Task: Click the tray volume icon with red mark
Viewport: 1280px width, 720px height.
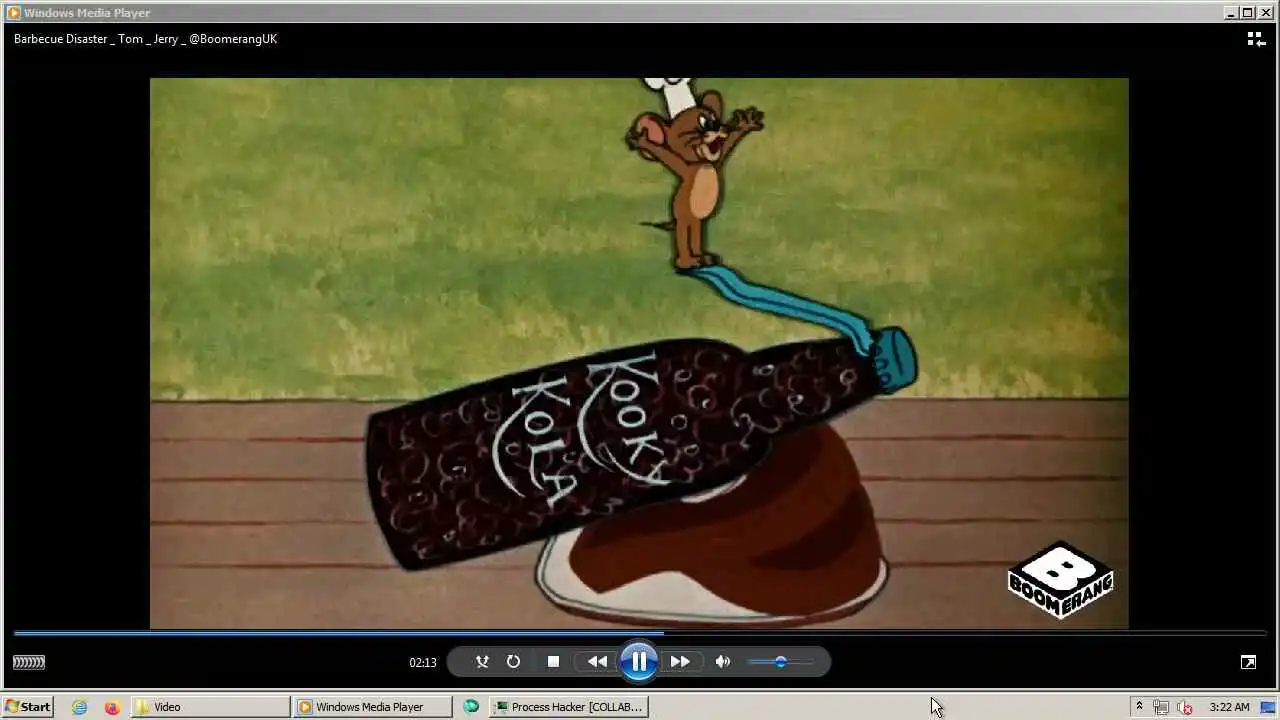Action: 1185,707
